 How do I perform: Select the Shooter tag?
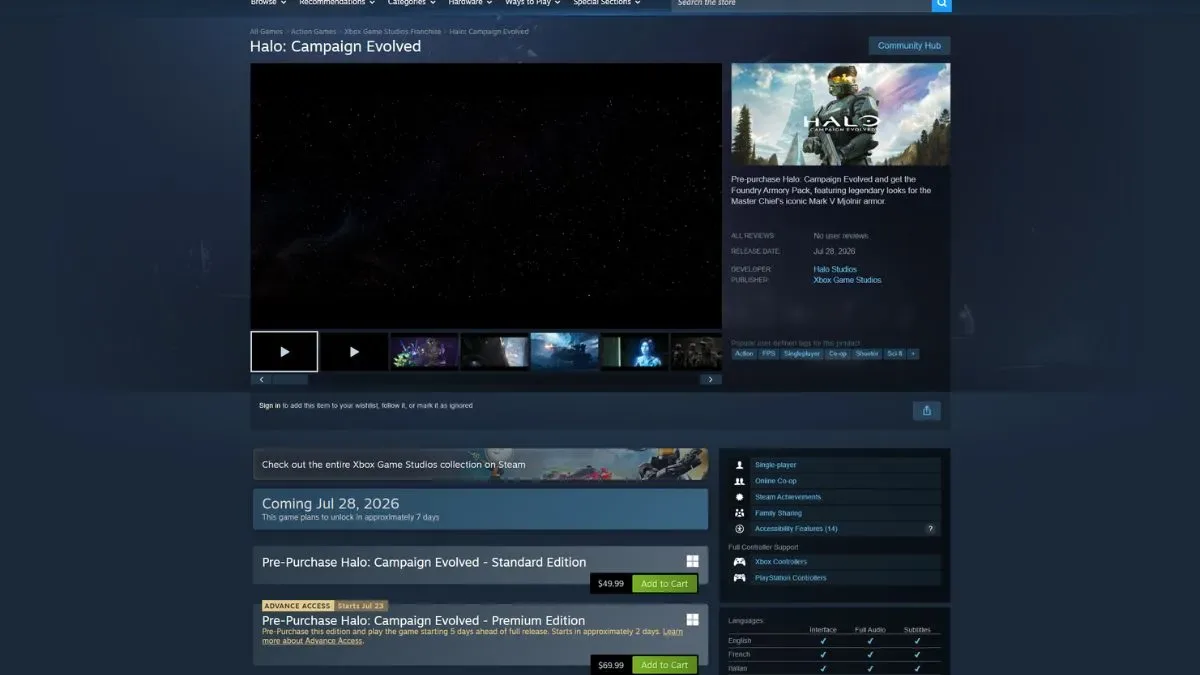[867, 354]
